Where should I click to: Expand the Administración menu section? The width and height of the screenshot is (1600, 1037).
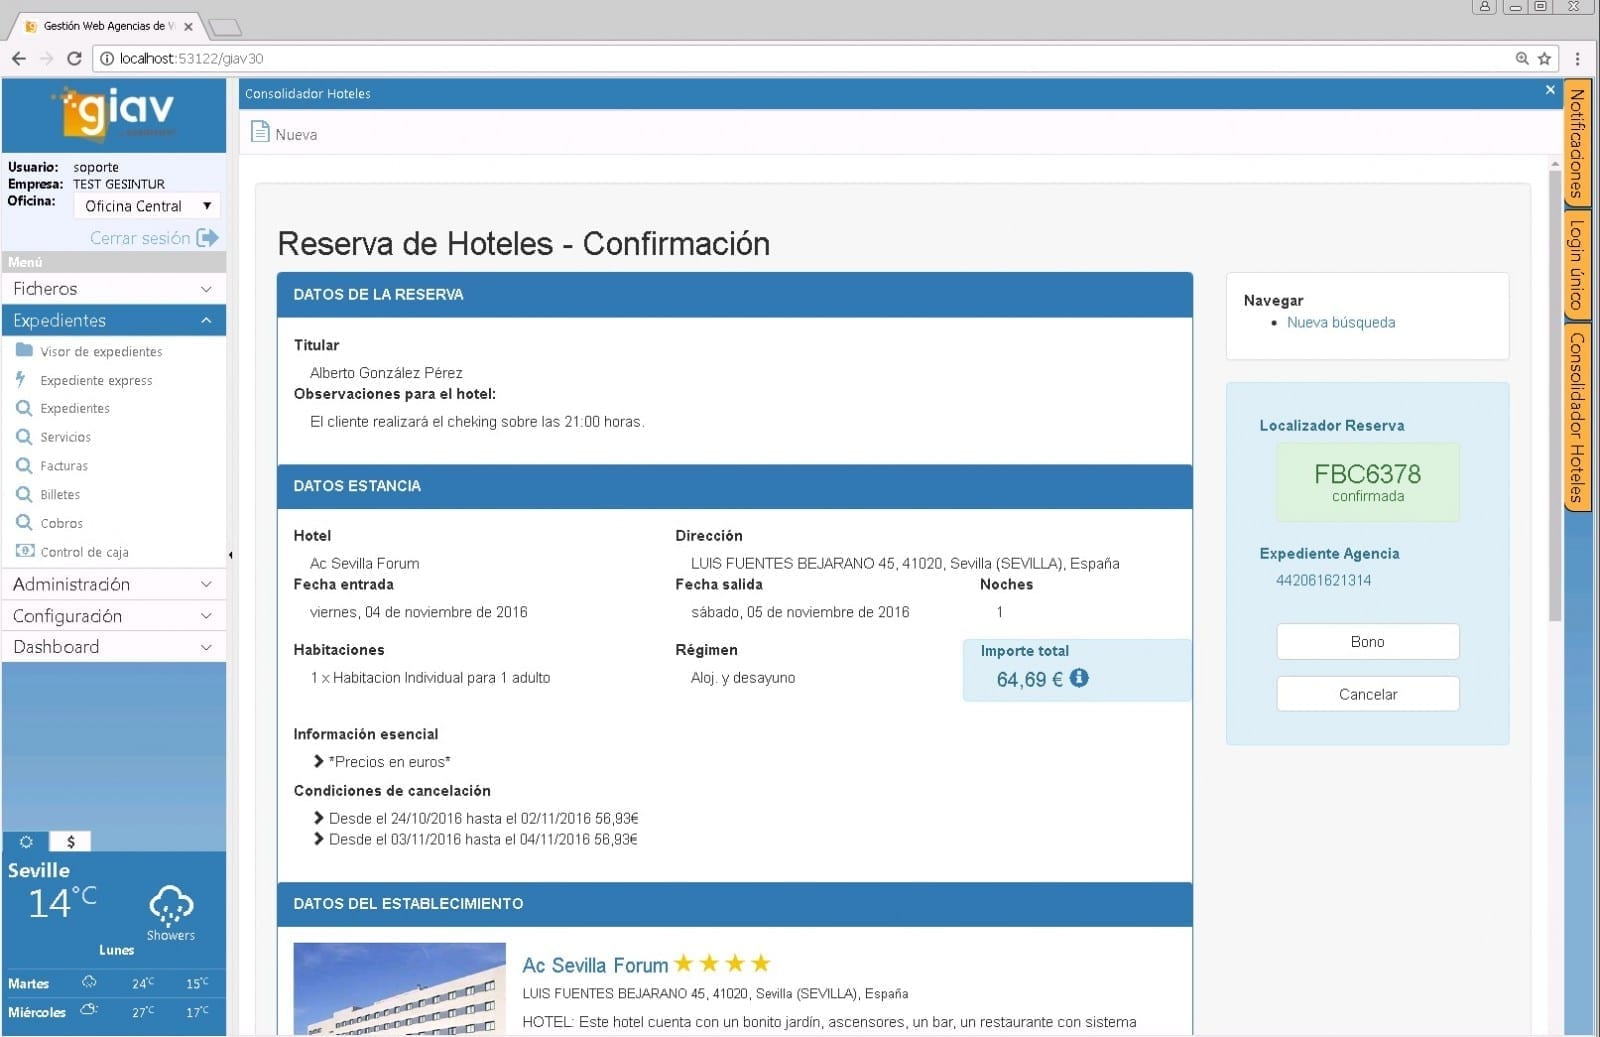pos(114,584)
